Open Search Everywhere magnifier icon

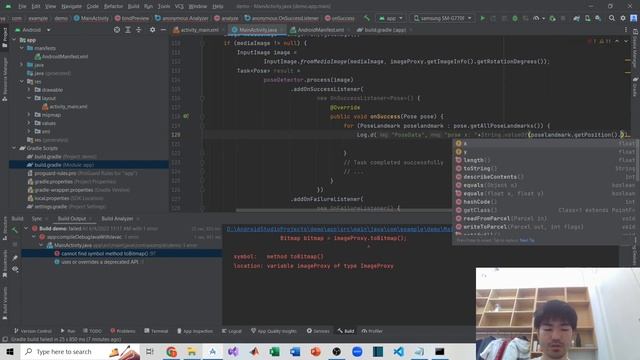(x=611, y=18)
